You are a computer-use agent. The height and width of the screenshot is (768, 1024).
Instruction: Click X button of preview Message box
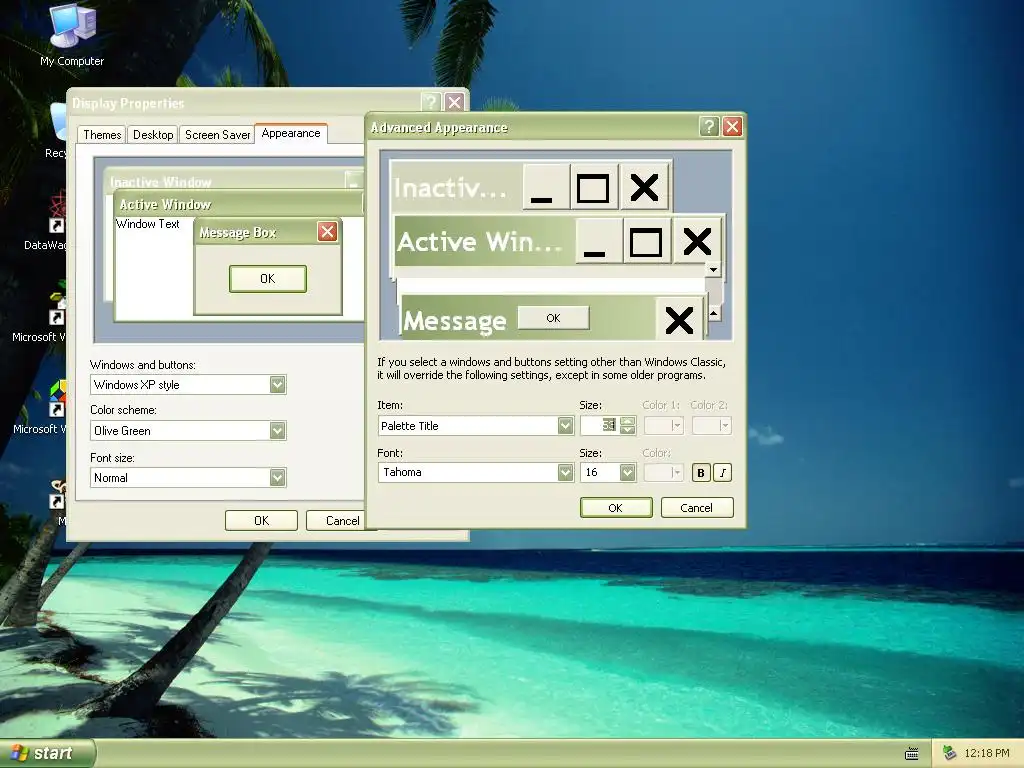click(x=679, y=319)
